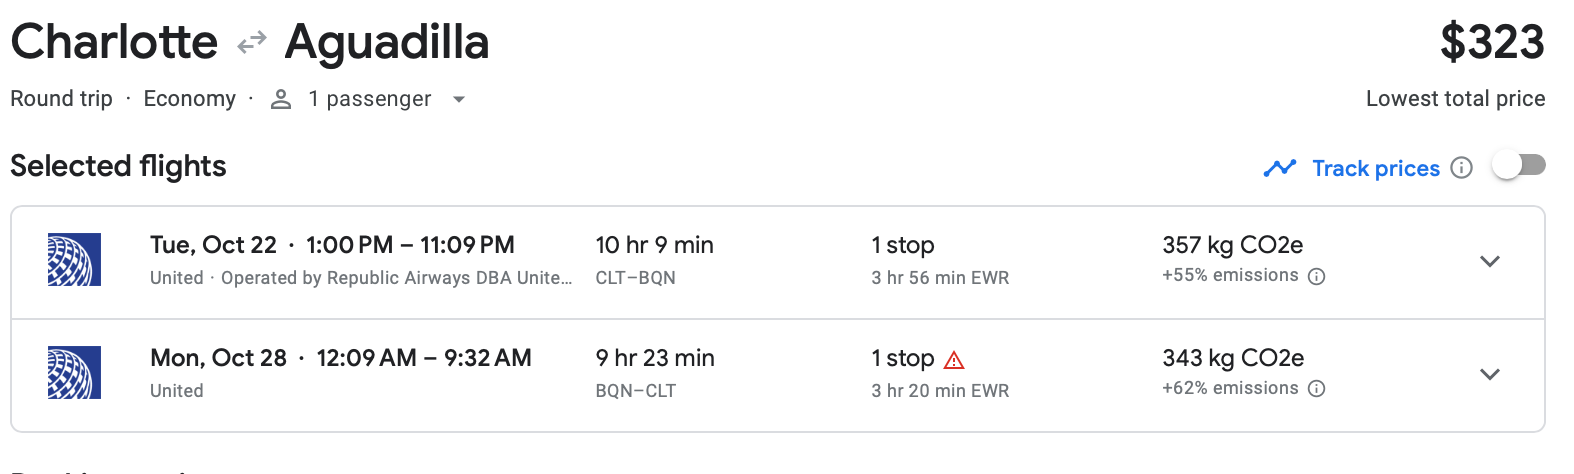
Task: Click the passenger person icon
Action: [x=281, y=99]
